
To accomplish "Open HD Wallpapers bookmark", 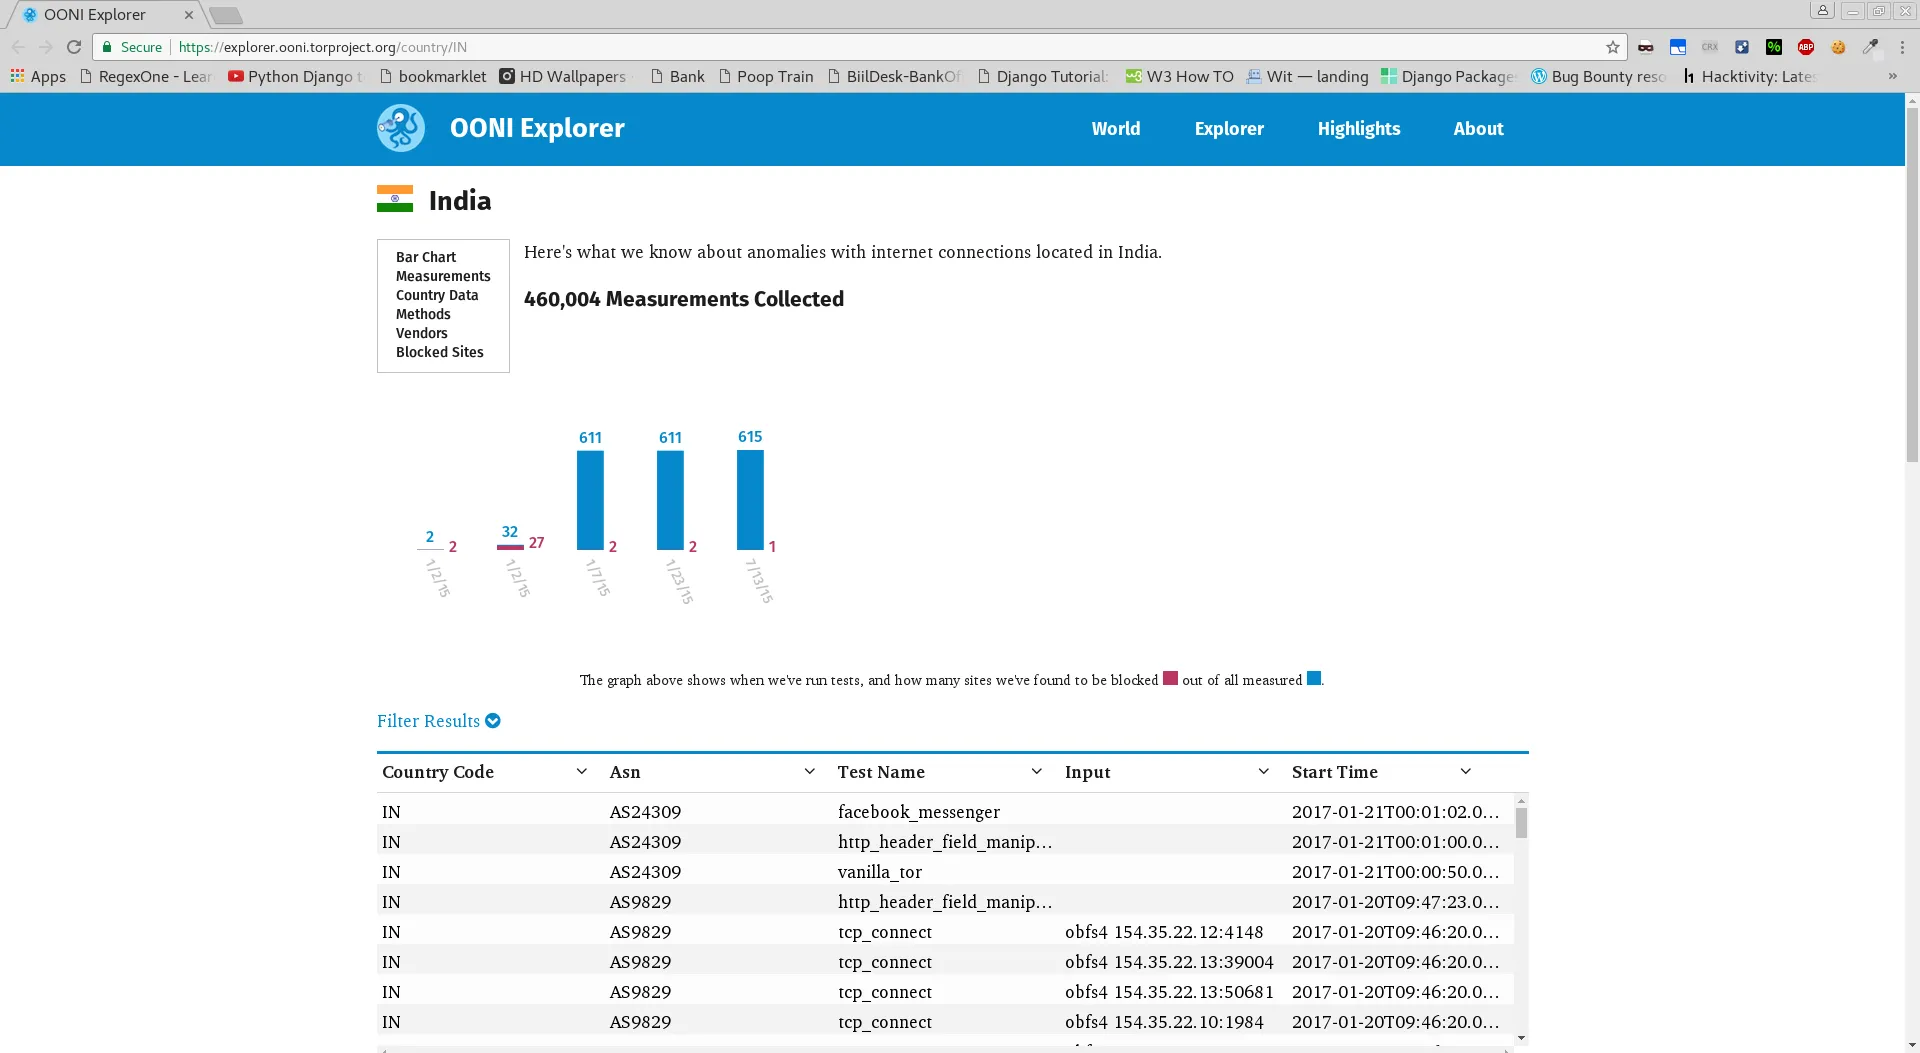I will tap(564, 76).
